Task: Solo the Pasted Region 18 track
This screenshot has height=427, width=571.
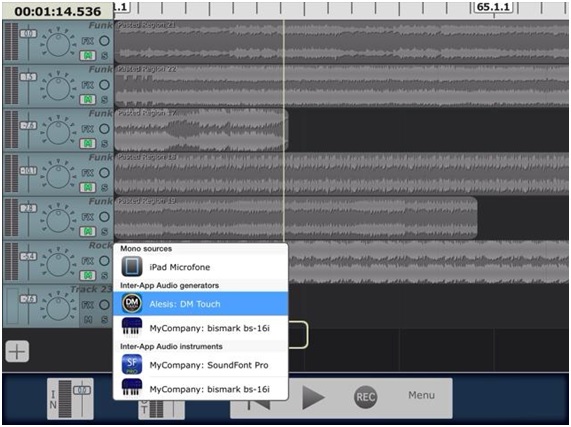Action: pyautogui.click(x=105, y=188)
